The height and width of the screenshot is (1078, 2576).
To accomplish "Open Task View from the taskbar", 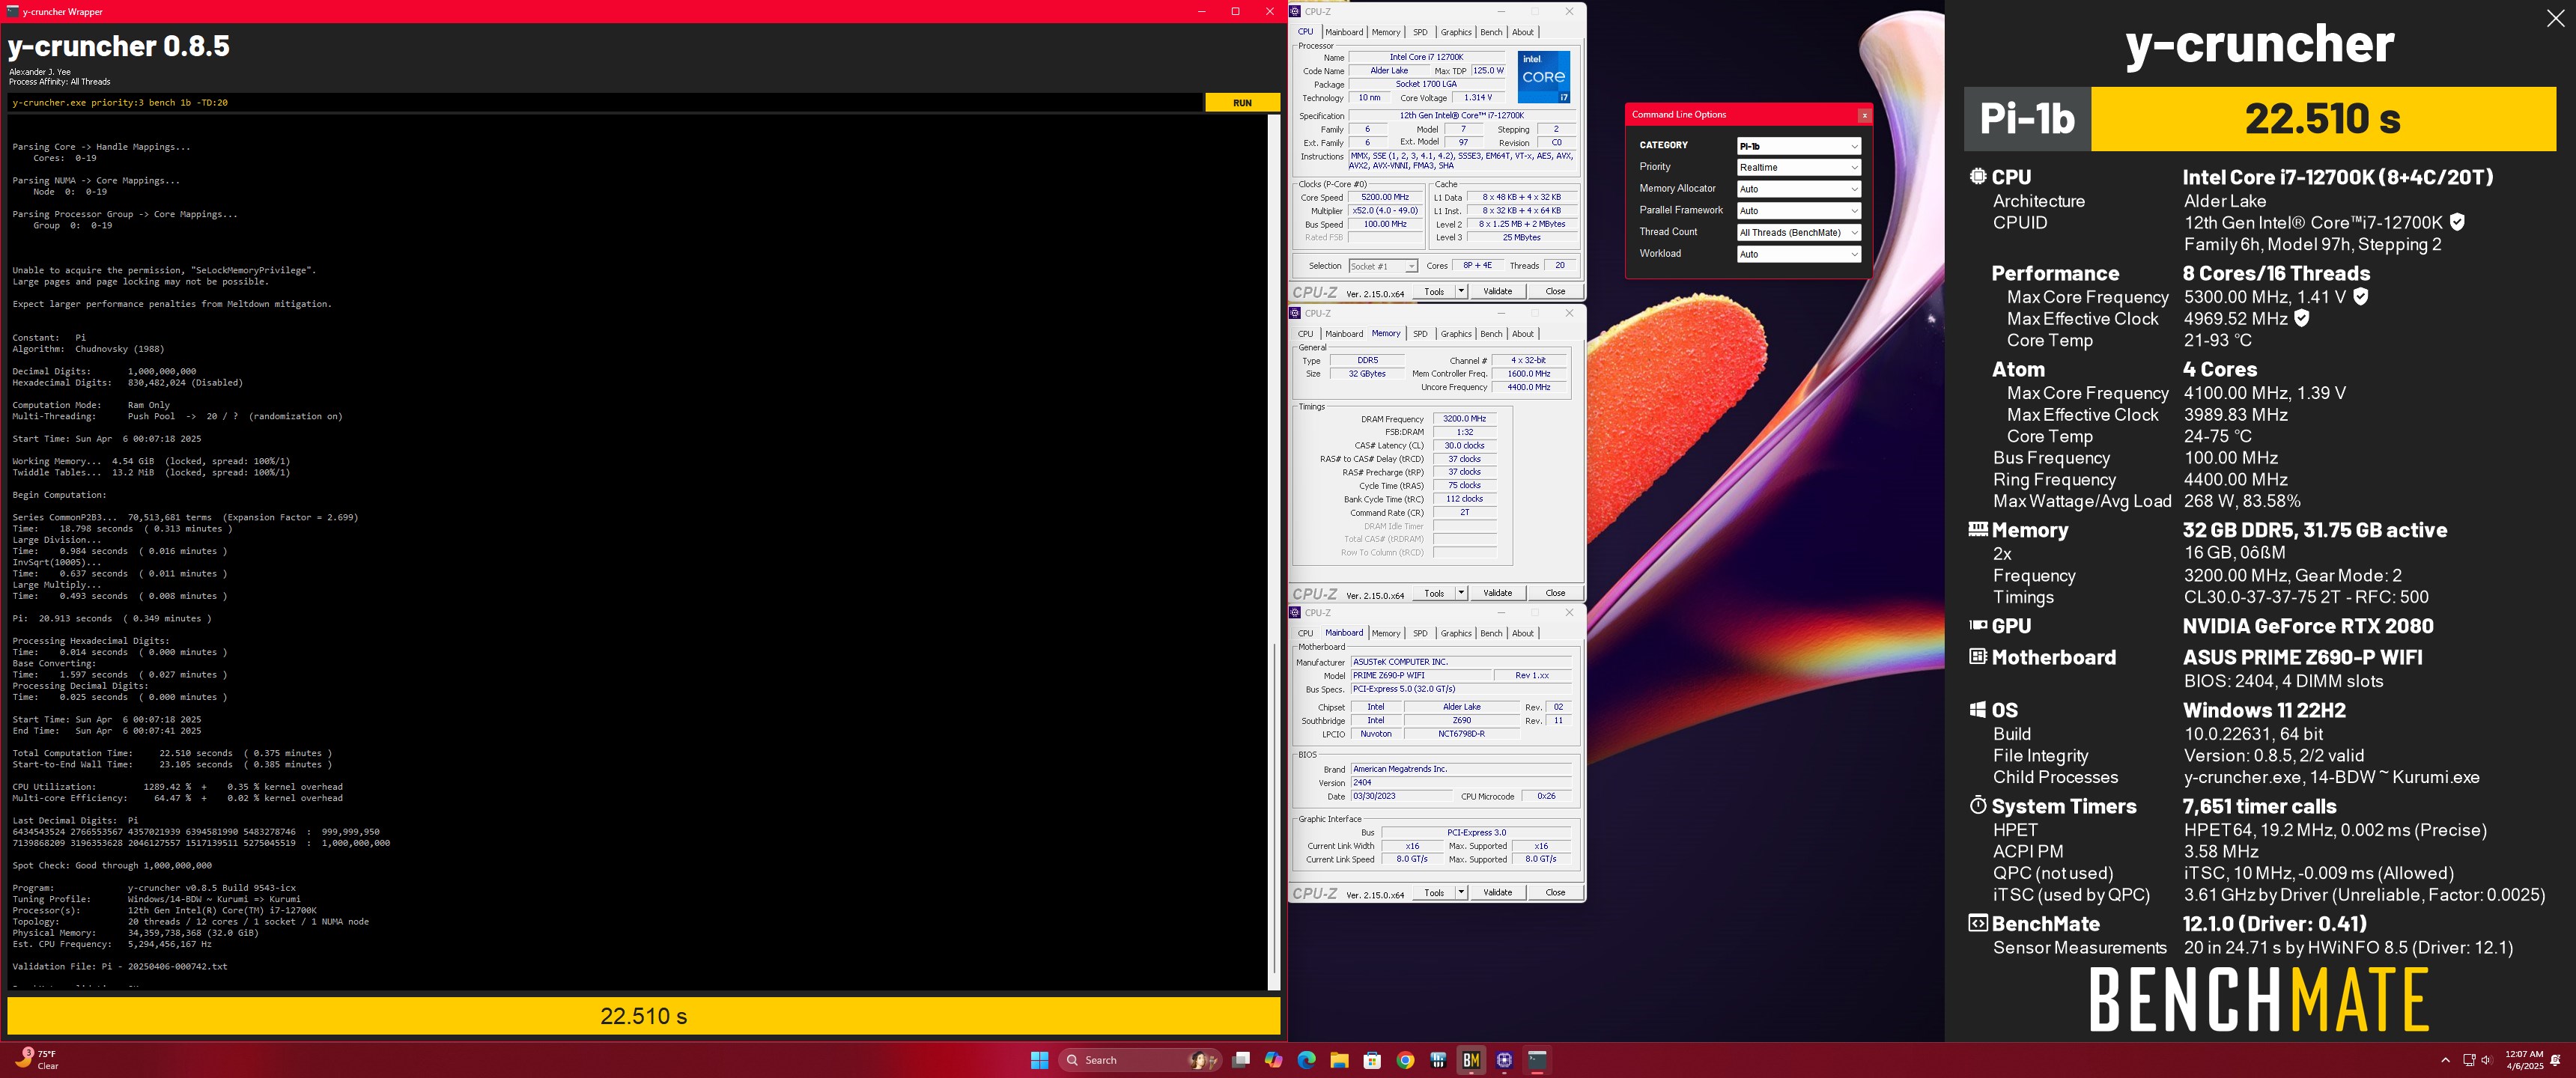I will [x=1241, y=1060].
